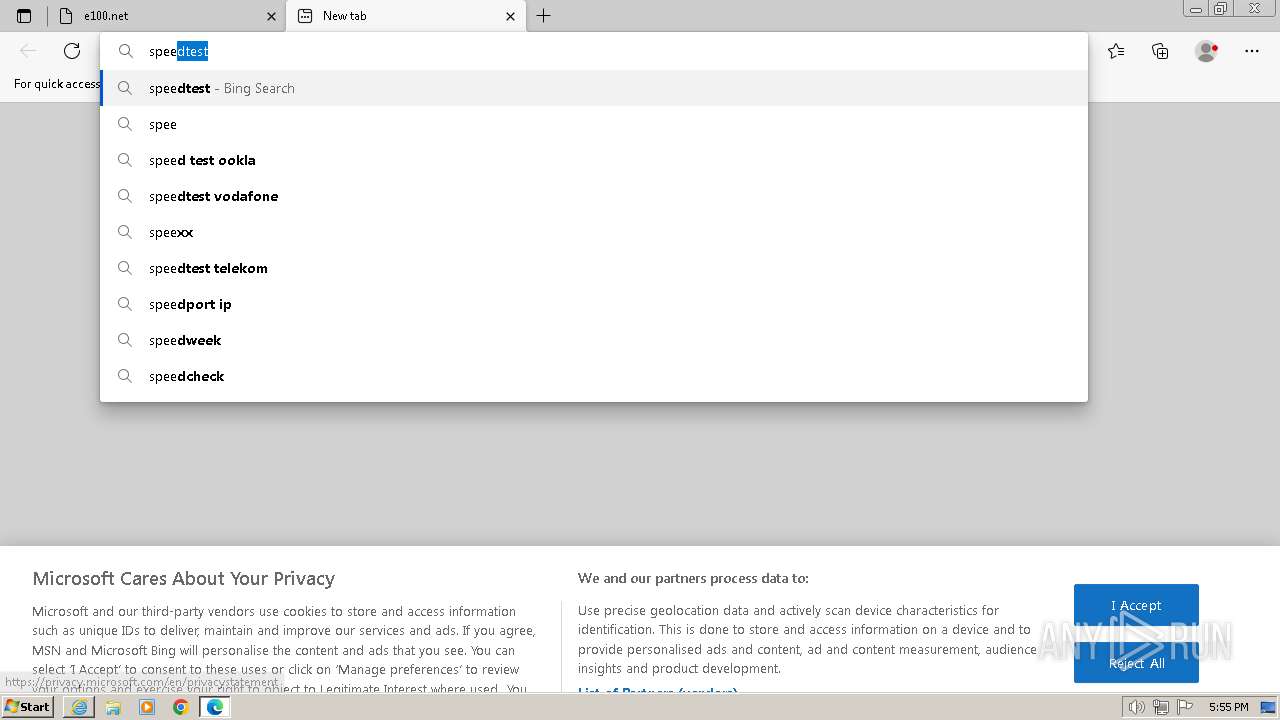Open the Windows Start menu
This screenshot has height=720, width=1280.
[28, 707]
